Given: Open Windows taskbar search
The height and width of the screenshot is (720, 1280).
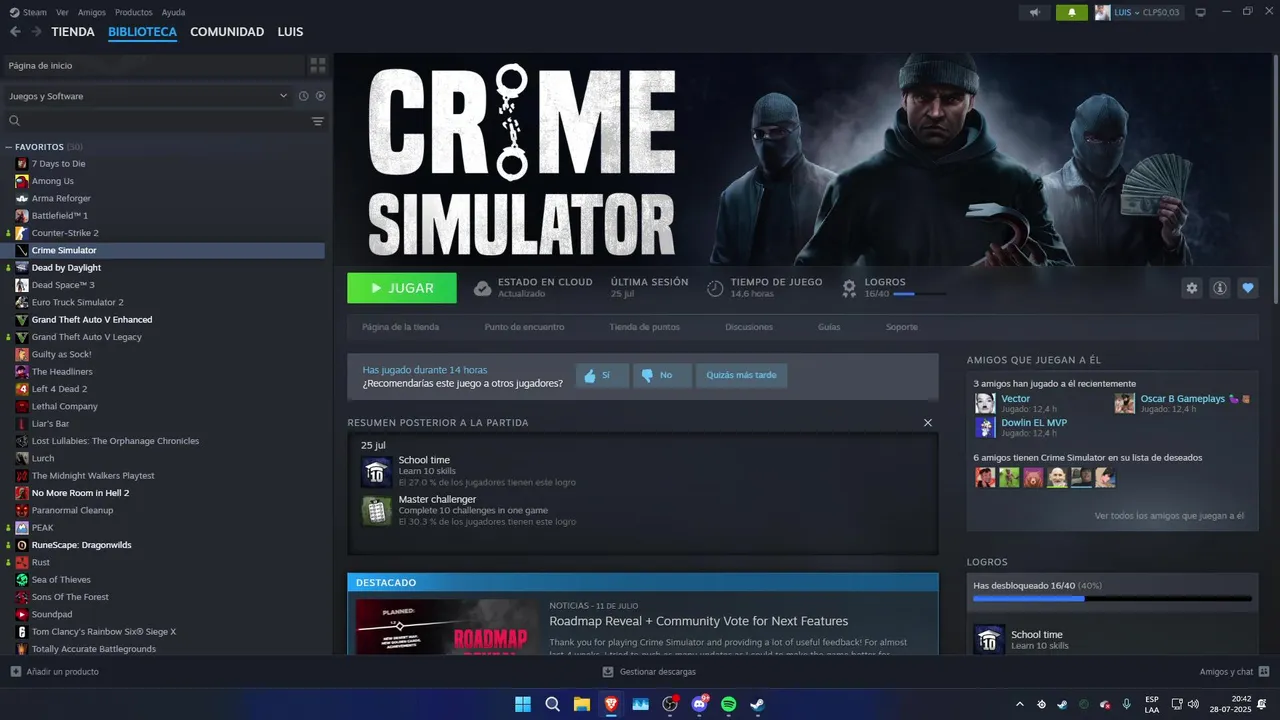Looking at the screenshot, I should (552, 704).
